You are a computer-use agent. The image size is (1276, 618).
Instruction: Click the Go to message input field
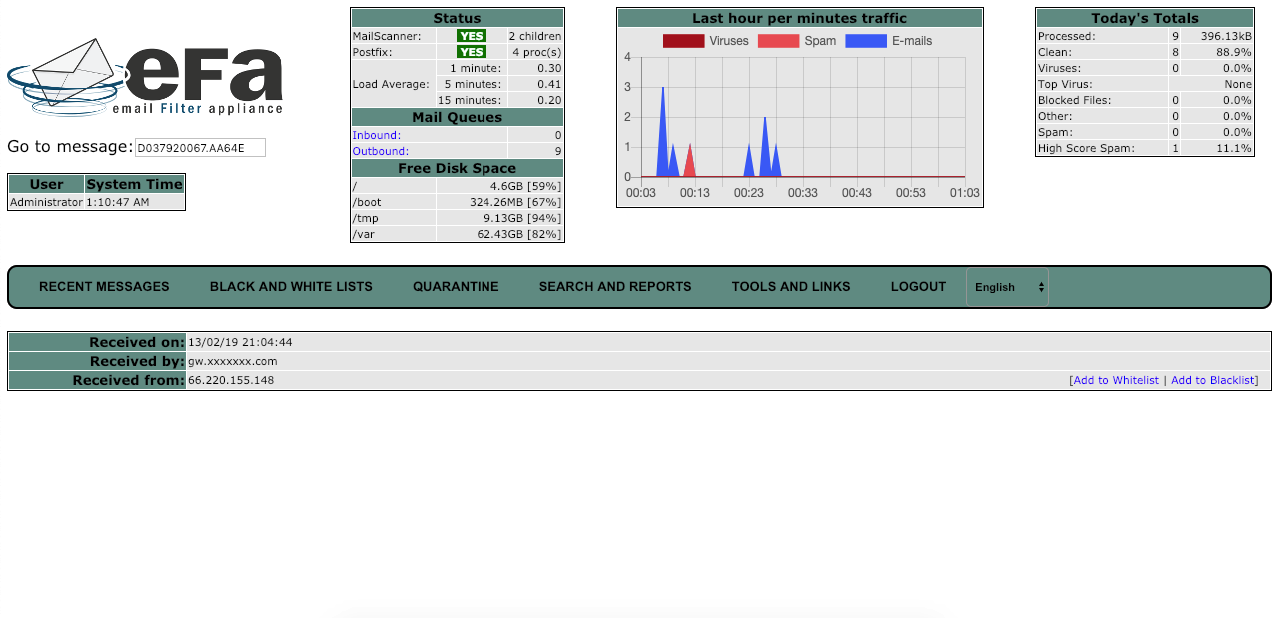[200, 148]
